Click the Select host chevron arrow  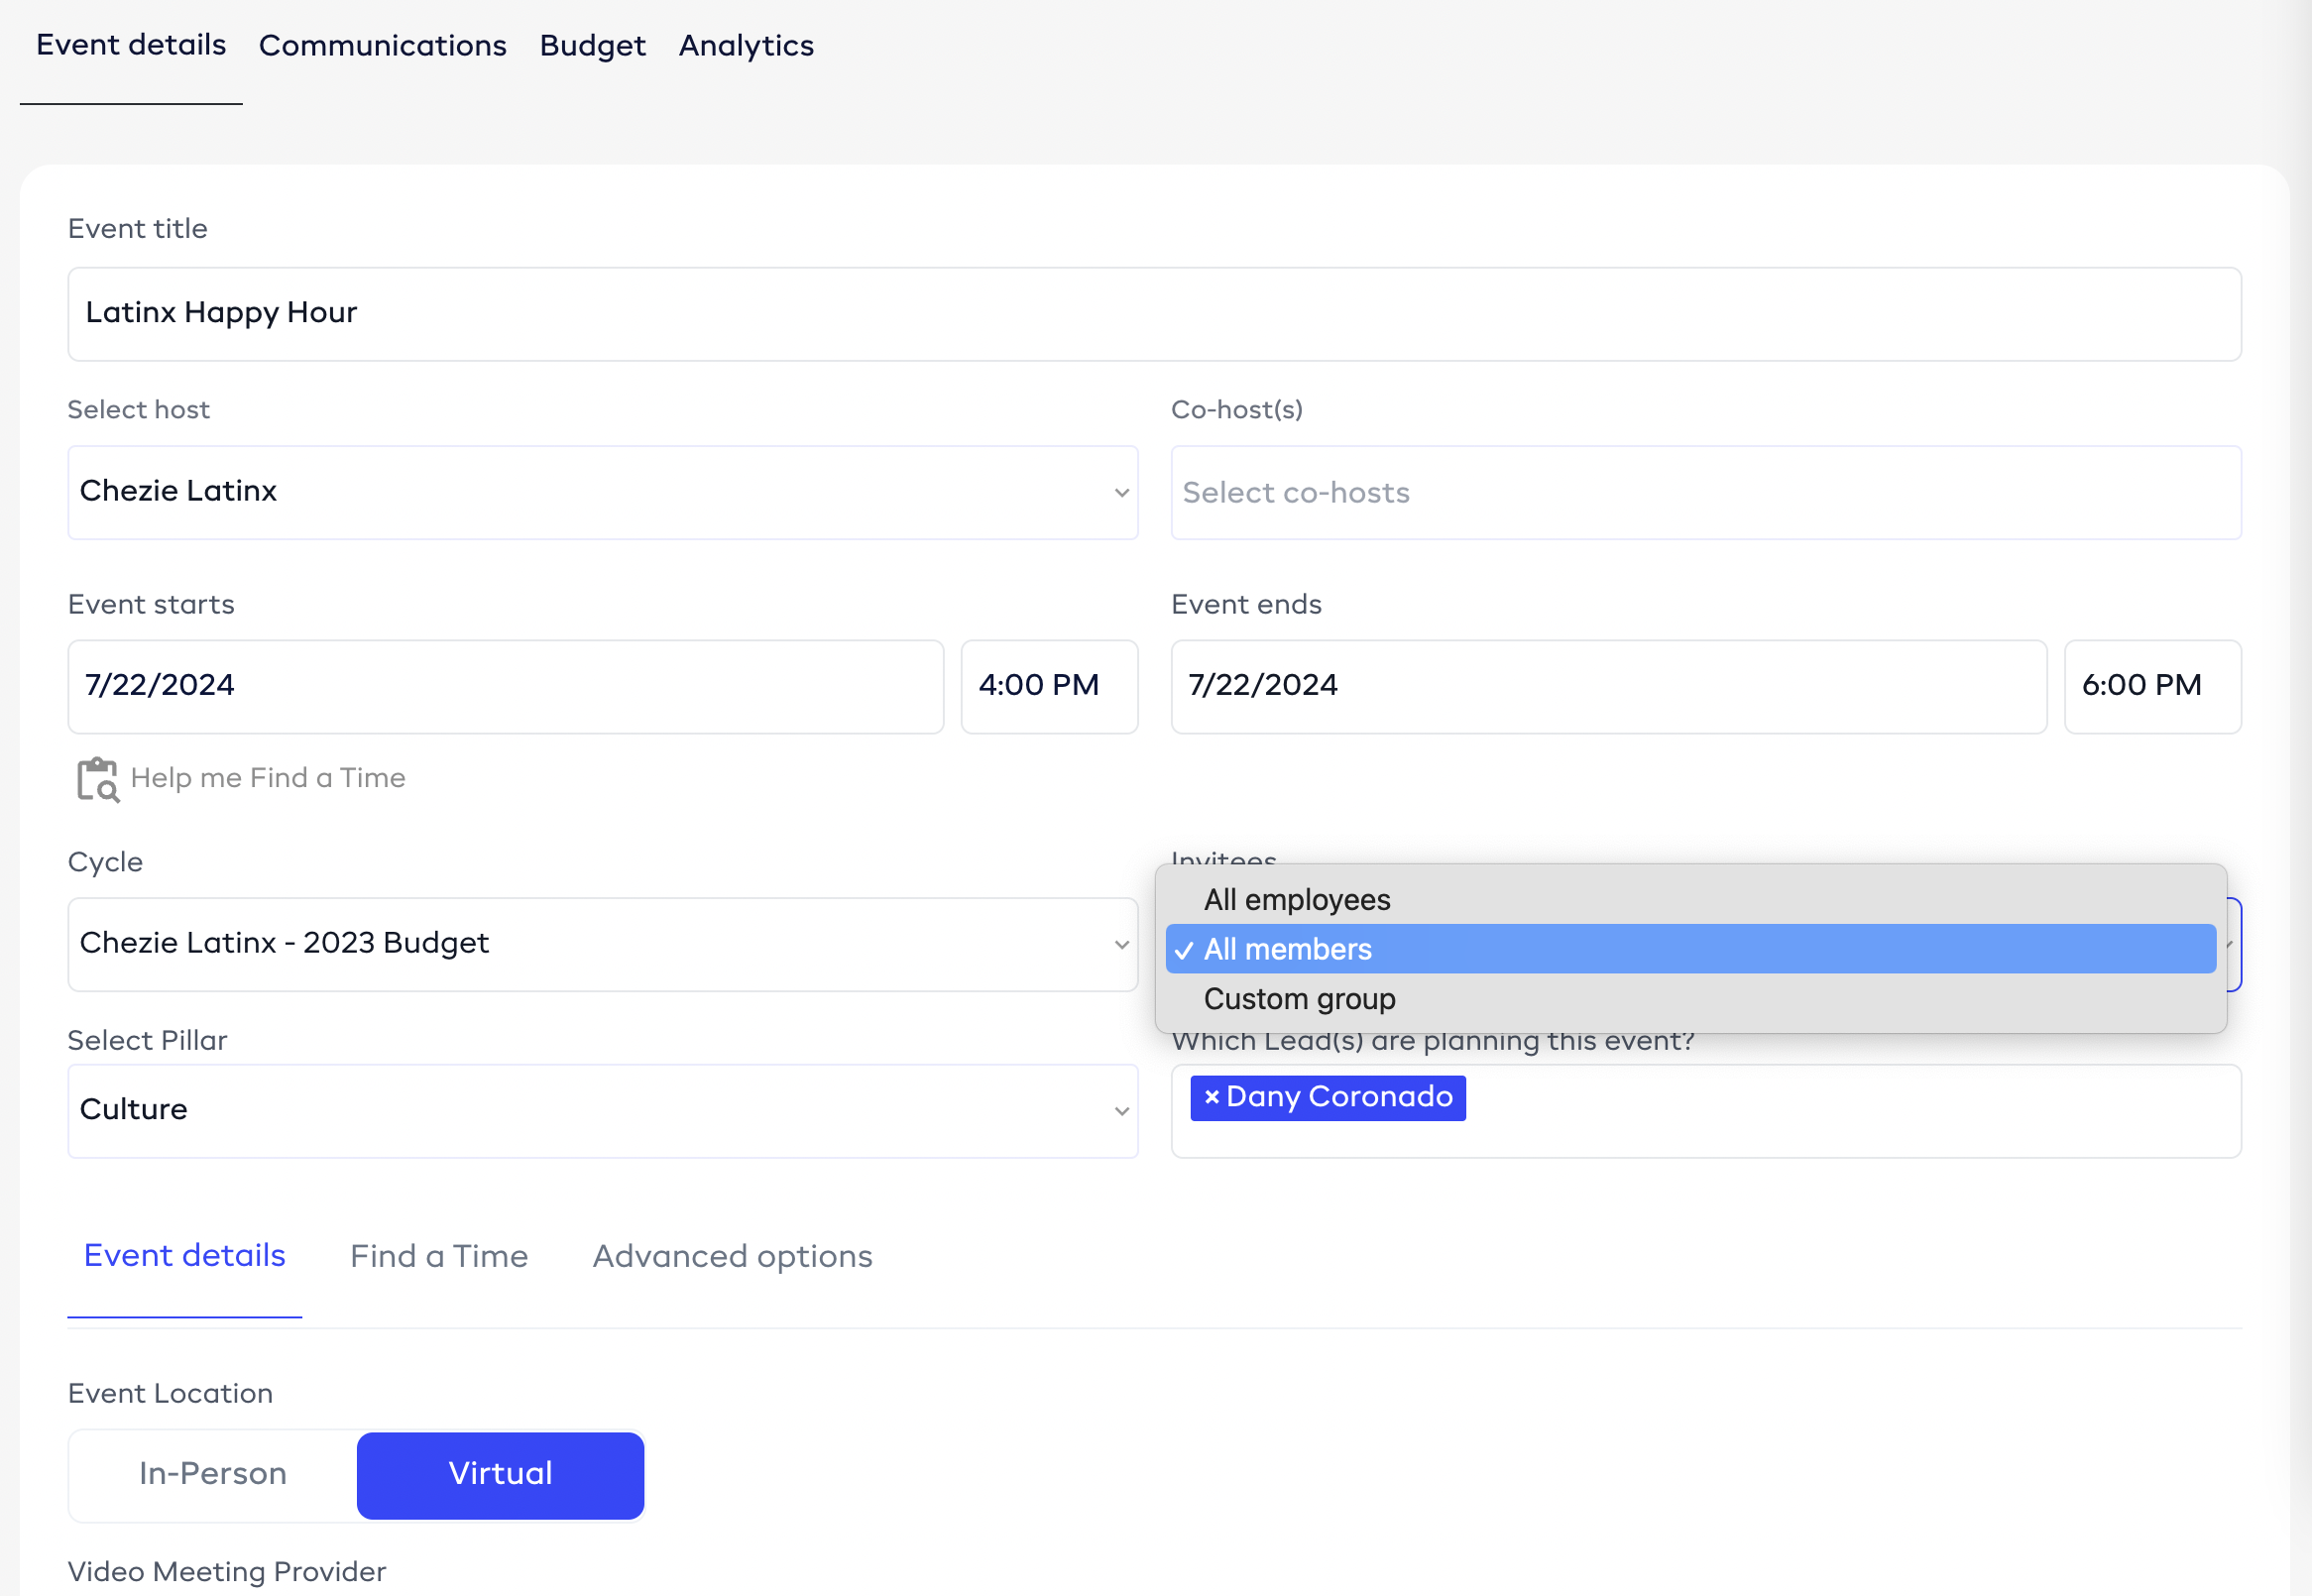1121,493
